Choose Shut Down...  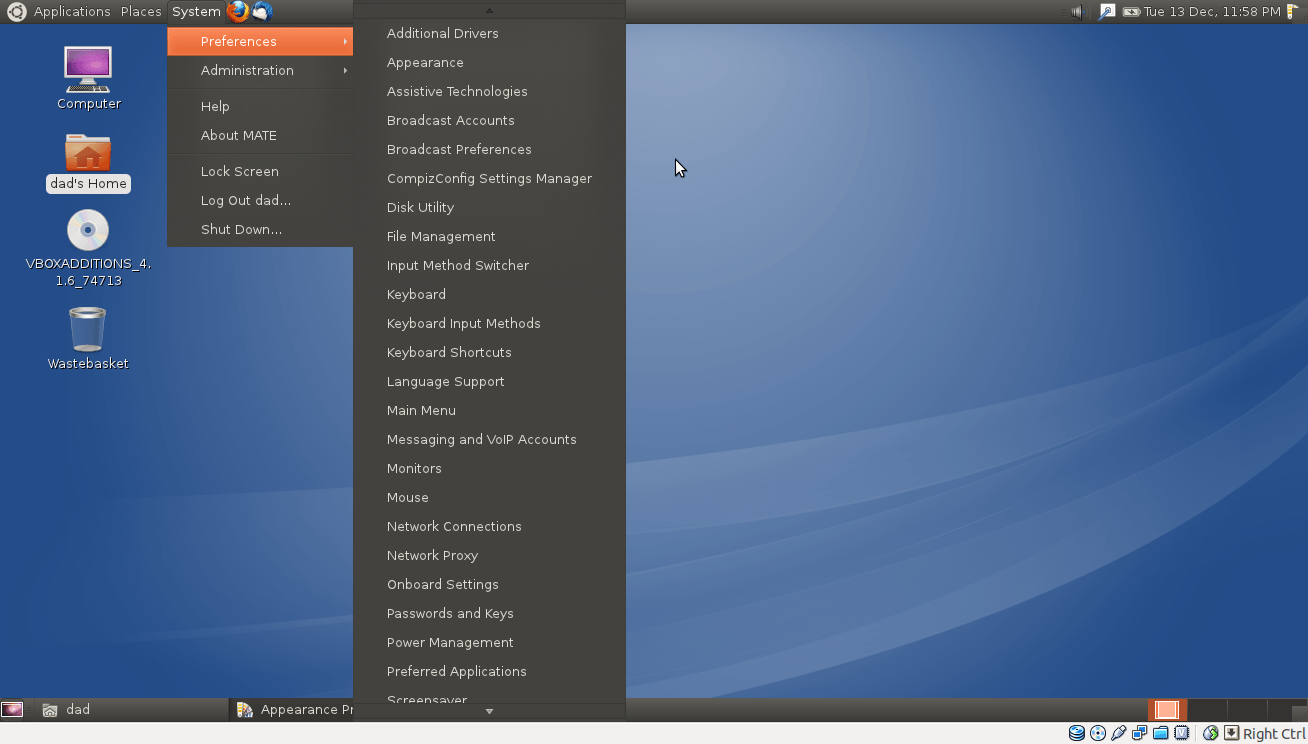pos(260,229)
